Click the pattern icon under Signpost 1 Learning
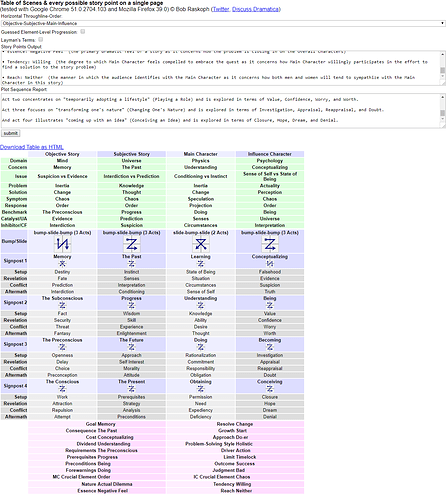The width and height of the screenshot is (446, 500). tap(201, 264)
